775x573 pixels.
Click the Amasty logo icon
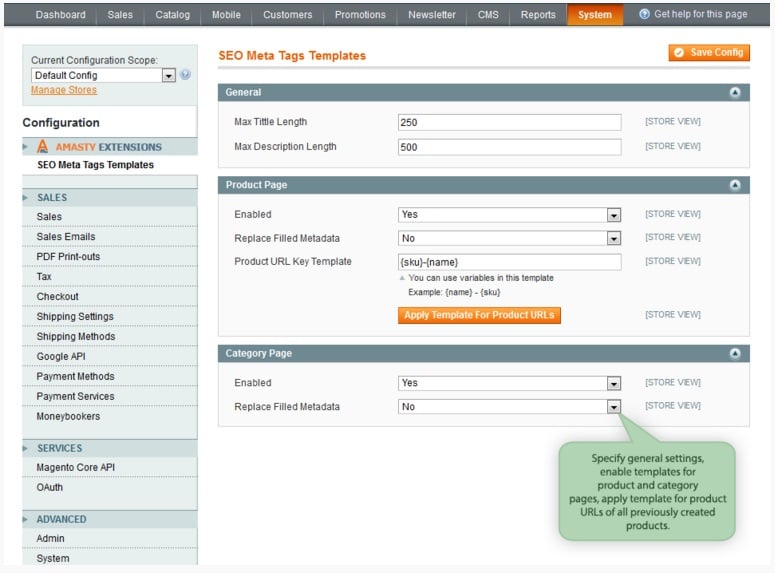pyautogui.click(x=43, y=146)
